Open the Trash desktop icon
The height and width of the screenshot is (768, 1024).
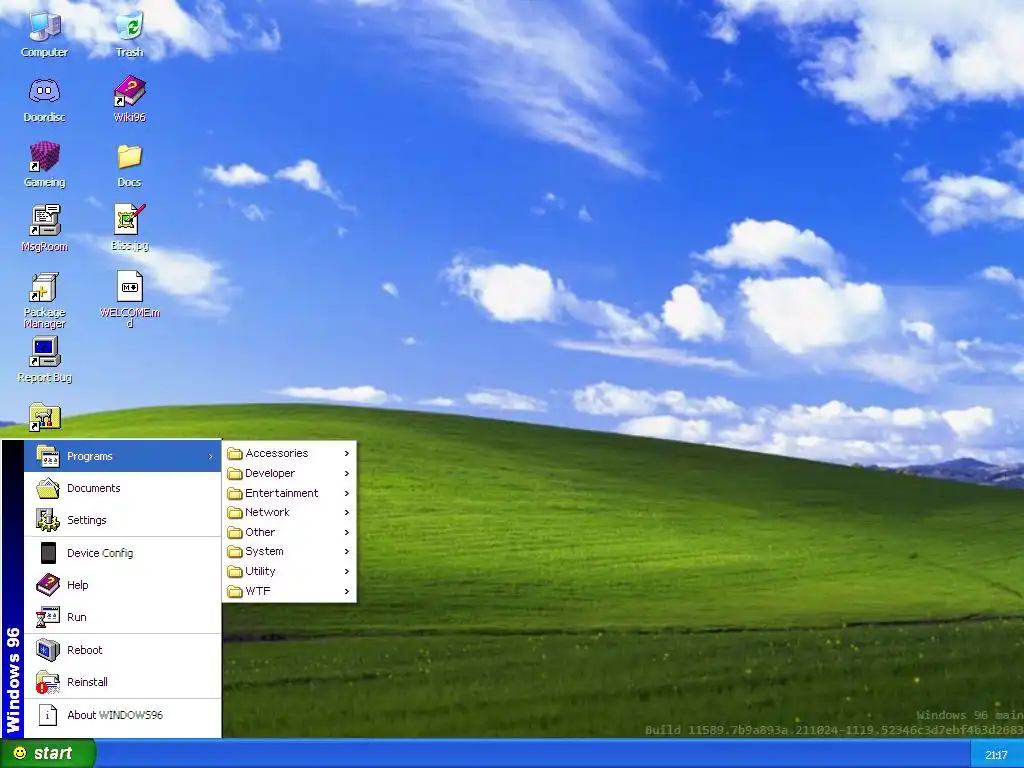click(129, 26)
